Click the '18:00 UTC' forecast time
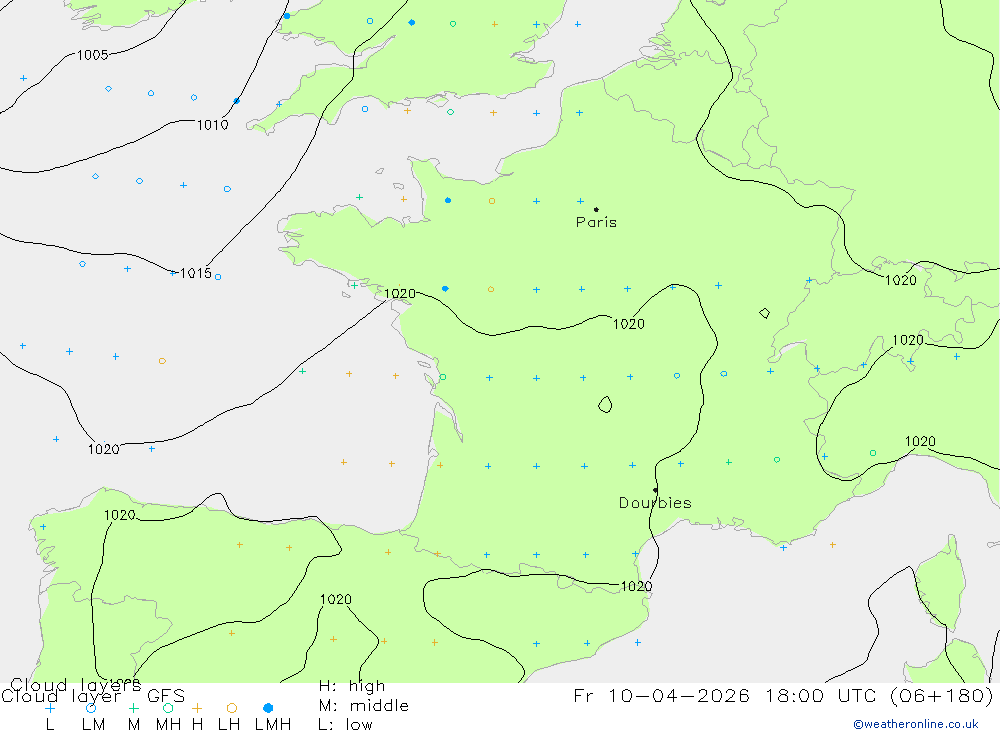1000x733 pixels. tap(823, 695)
